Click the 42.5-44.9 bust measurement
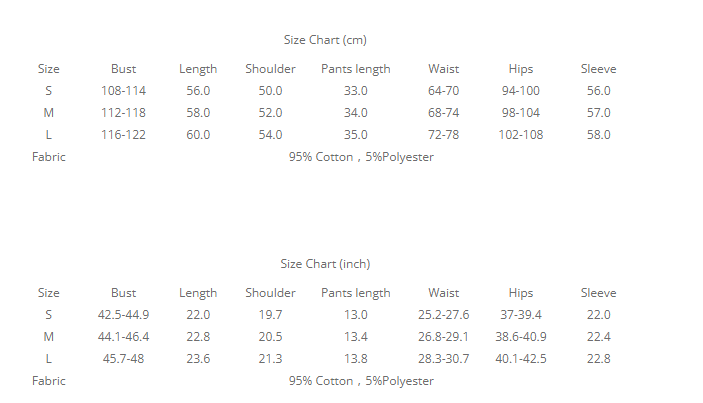This screenshot has height=403, width=703. (123, 315)
